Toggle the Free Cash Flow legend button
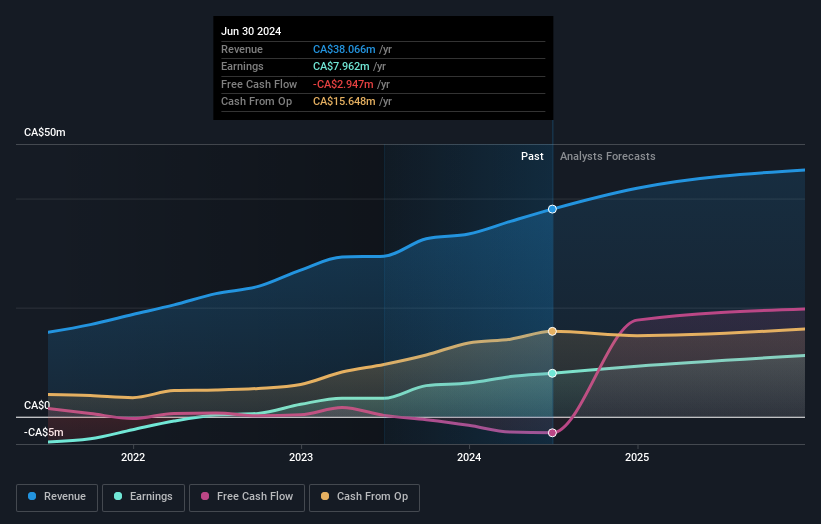Viewport: 821px width, 524px height. [x=247, y=497]
